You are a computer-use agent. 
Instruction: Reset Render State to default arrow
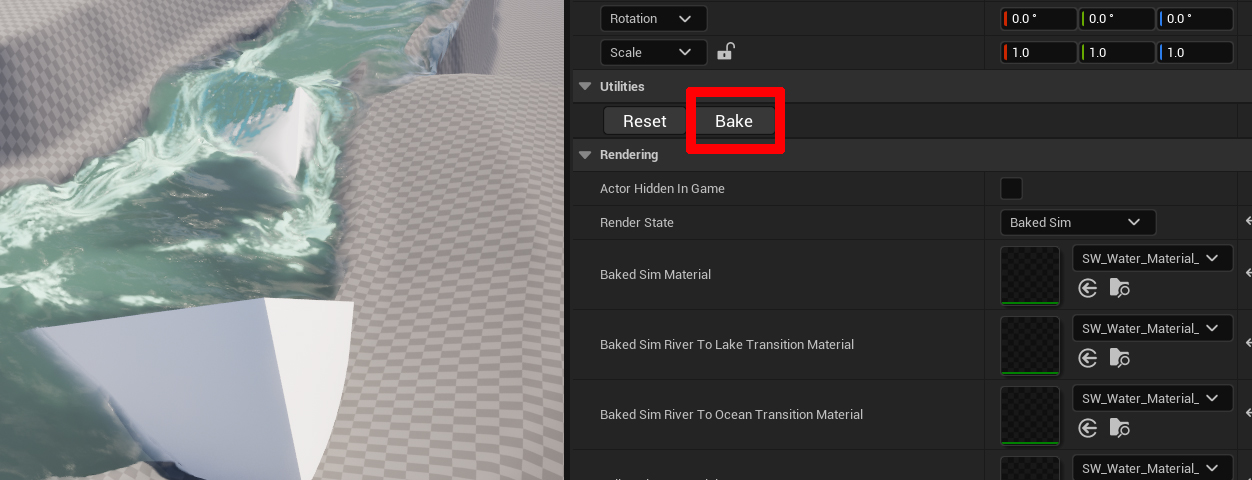pyautogui.click(x=1247, y=222)
